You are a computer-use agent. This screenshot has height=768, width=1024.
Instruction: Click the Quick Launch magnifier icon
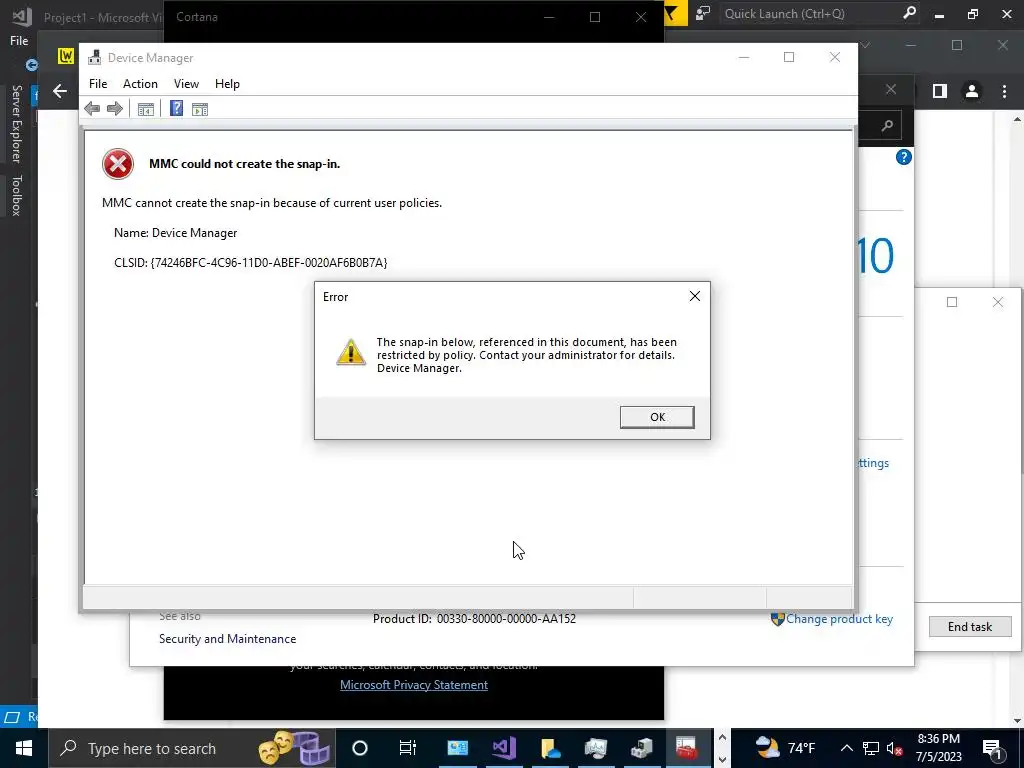point(909,13)
